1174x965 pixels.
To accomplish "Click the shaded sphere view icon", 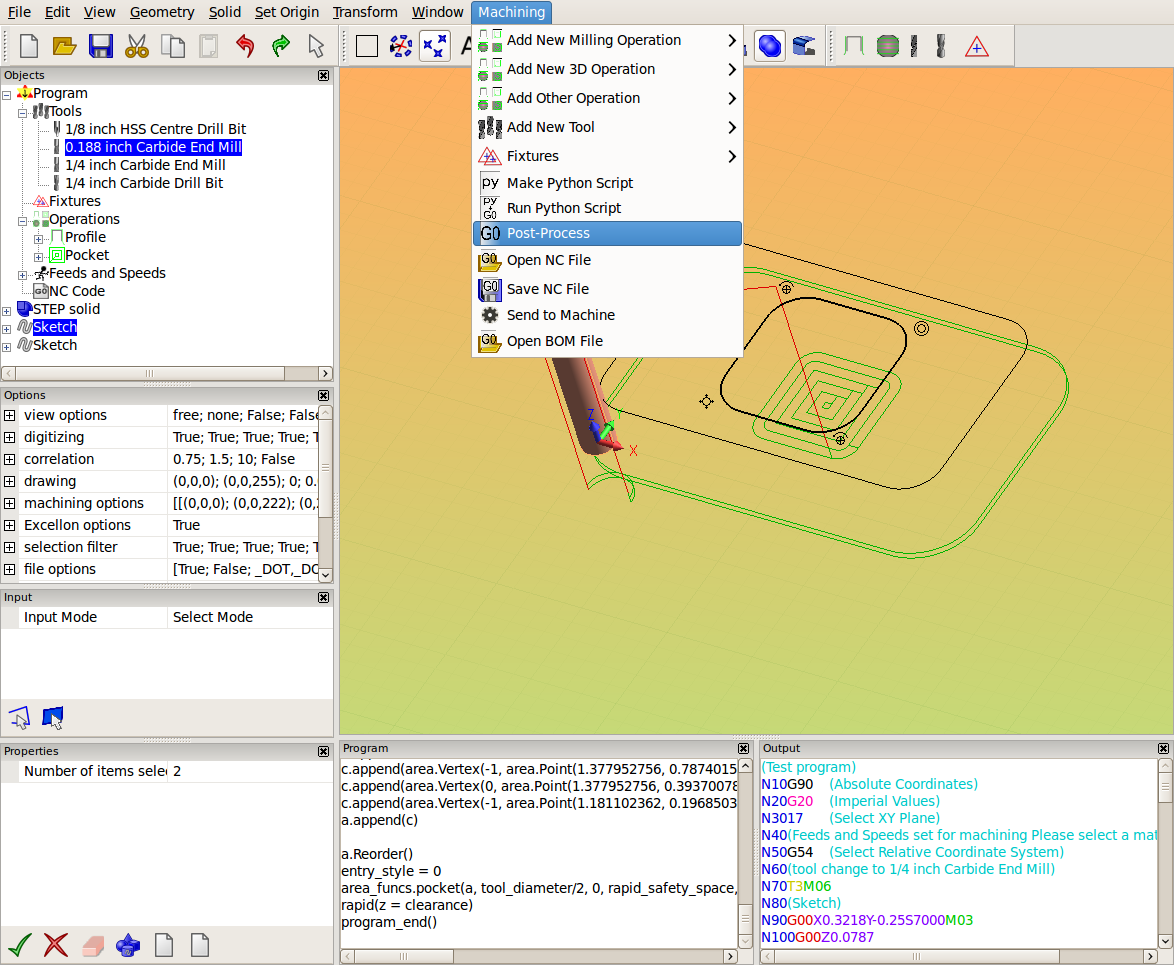I will 769,45.
